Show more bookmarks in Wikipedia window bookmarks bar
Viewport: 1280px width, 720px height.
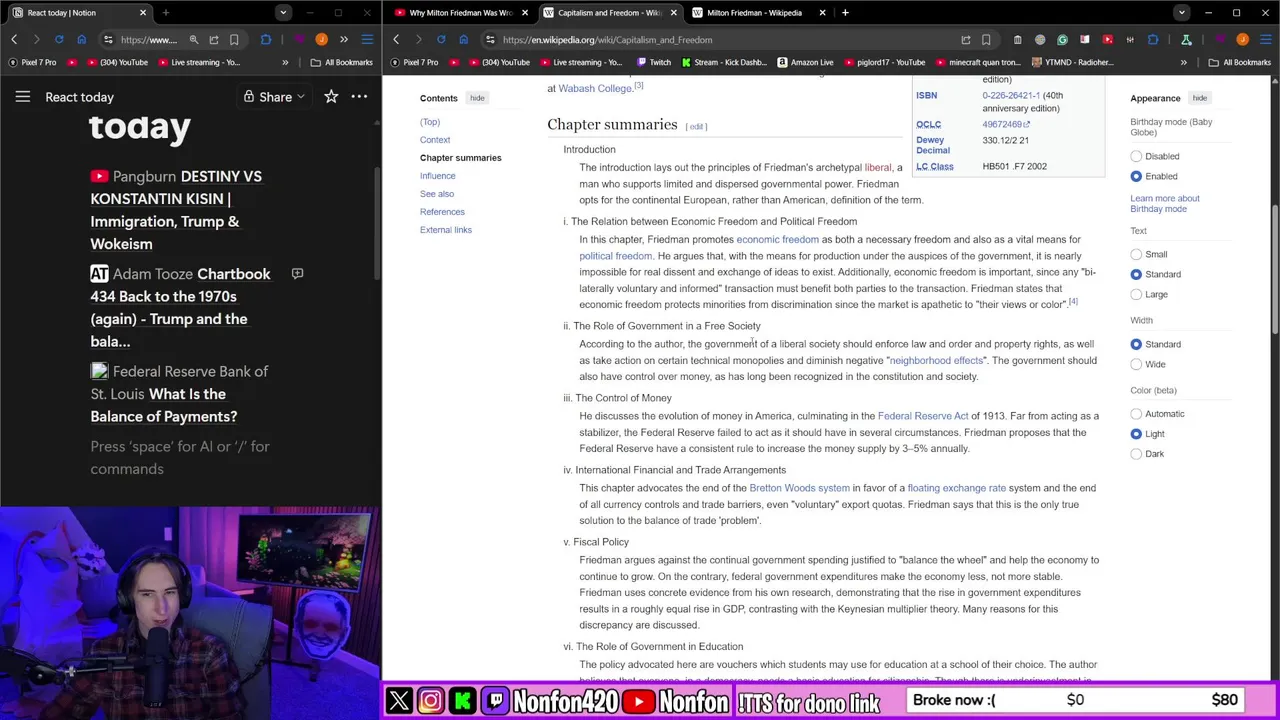pyautogui.click(x=1183, y=62)
